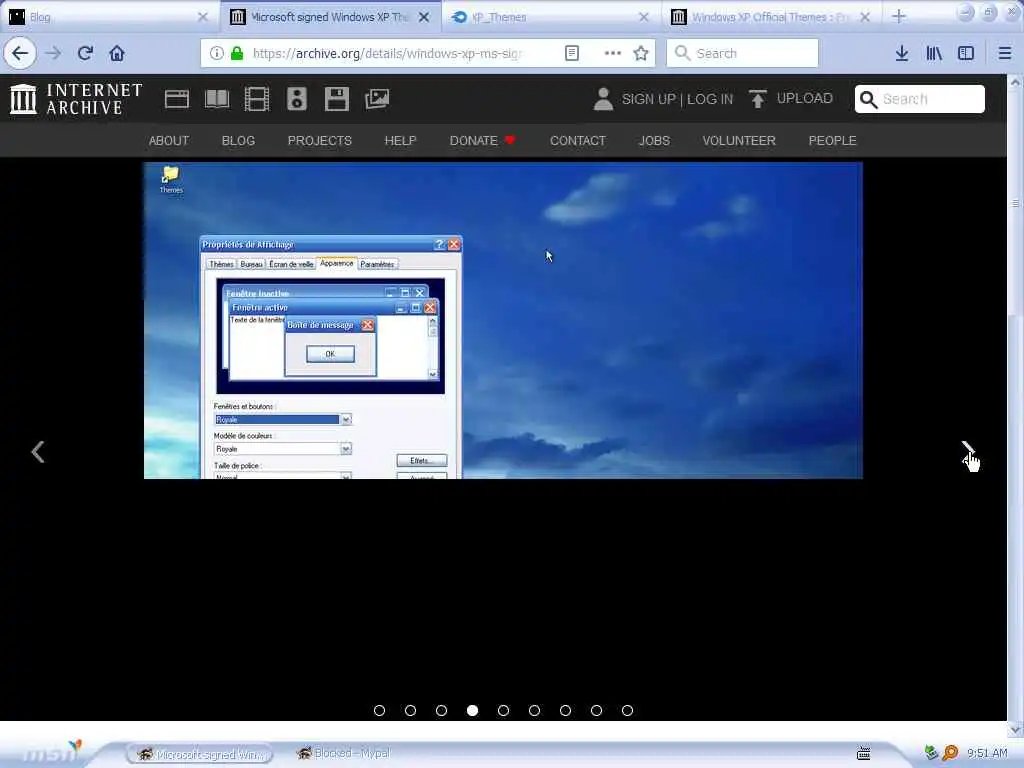
Task: Click the network system tray icon
Action: 931,753
